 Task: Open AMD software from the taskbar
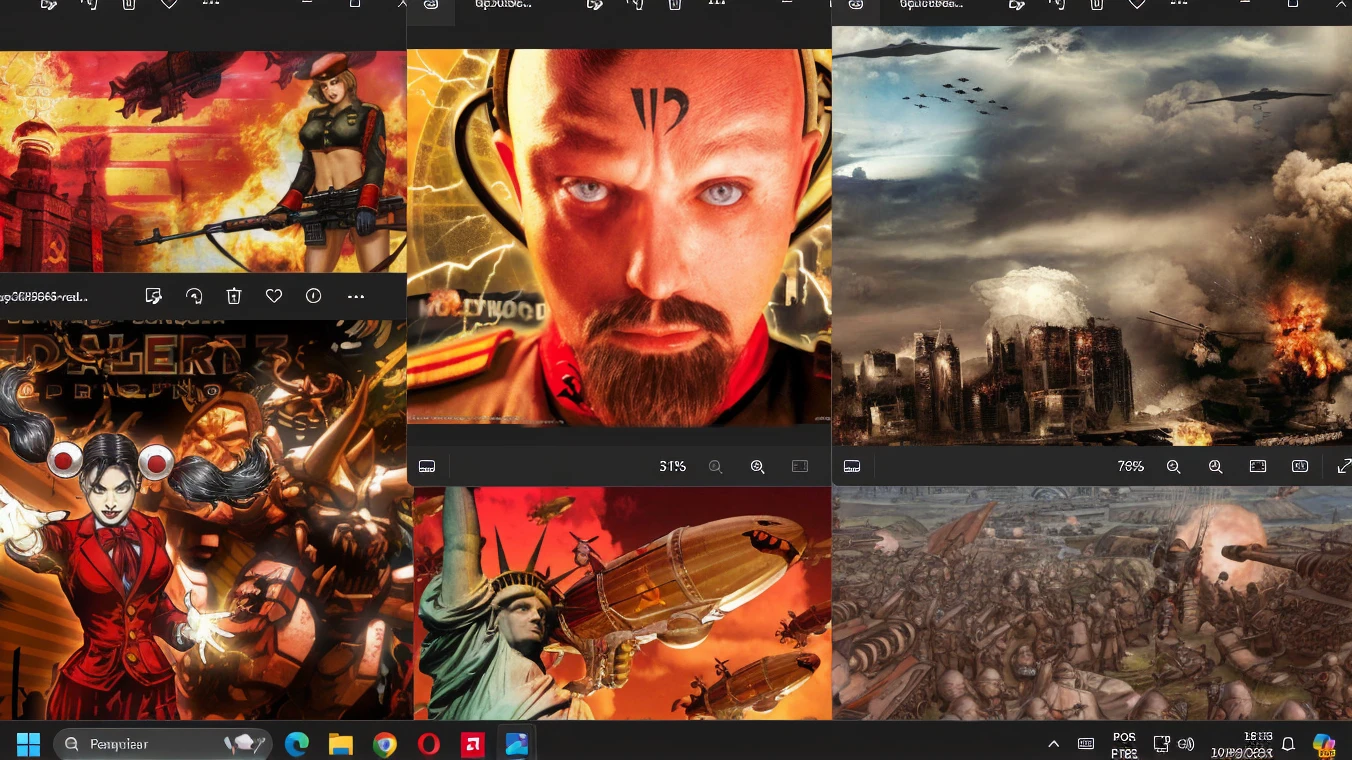(x=473, y=744)
